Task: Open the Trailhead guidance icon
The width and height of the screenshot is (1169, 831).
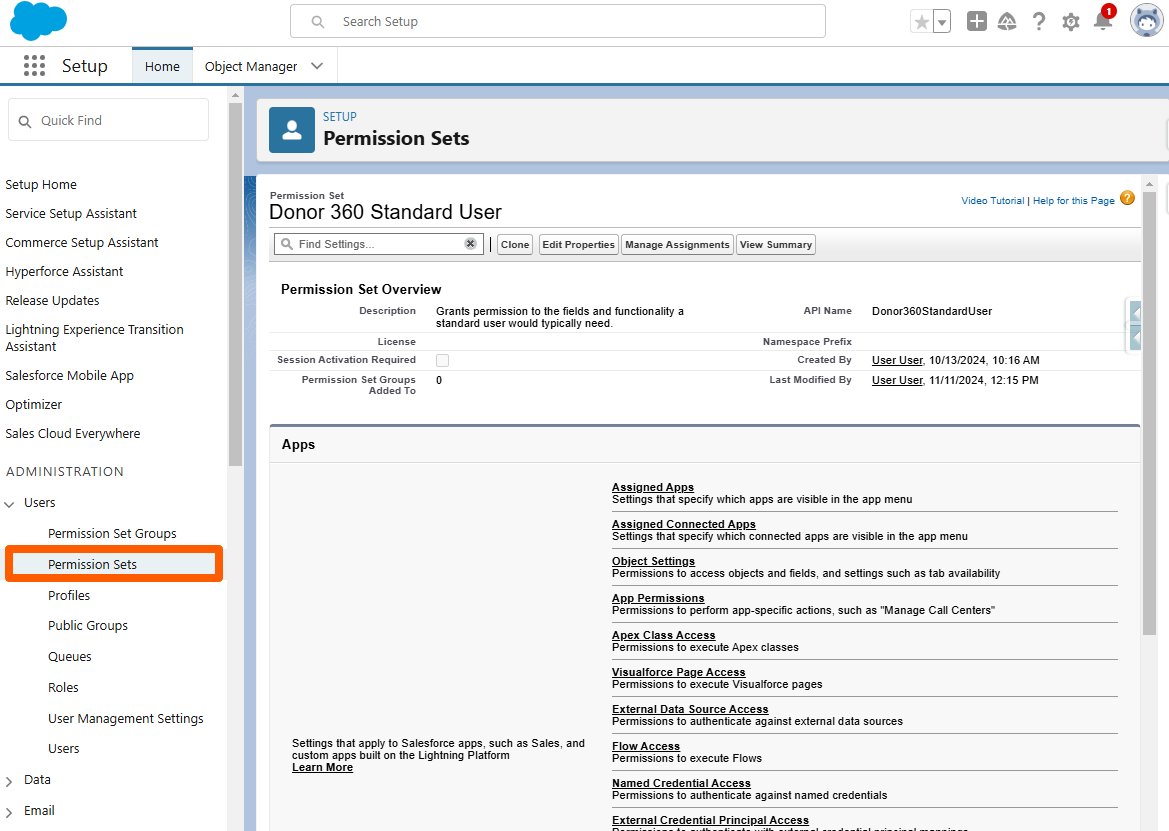Action: tap(1006, 22)
